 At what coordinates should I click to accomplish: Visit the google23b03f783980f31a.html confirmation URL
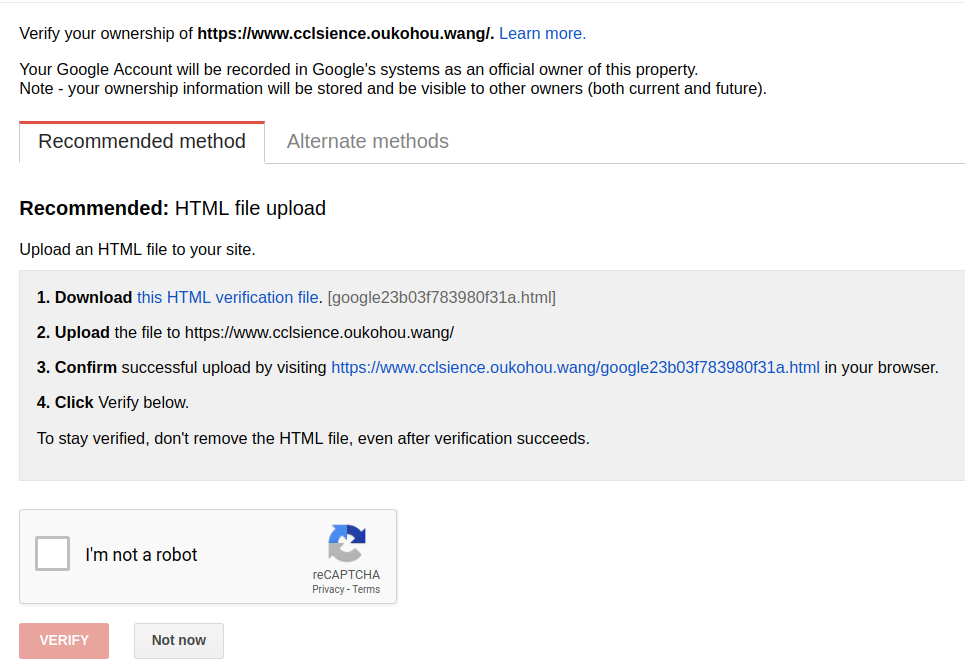click(x=575, y=367)
